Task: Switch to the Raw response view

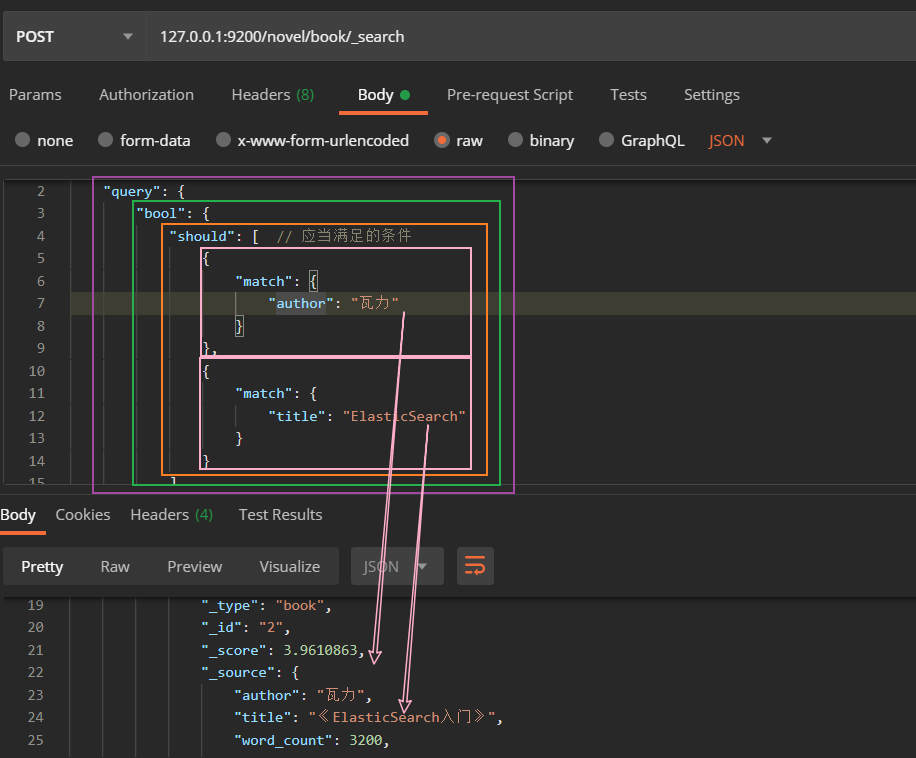Action: click(x=115, y=566)
